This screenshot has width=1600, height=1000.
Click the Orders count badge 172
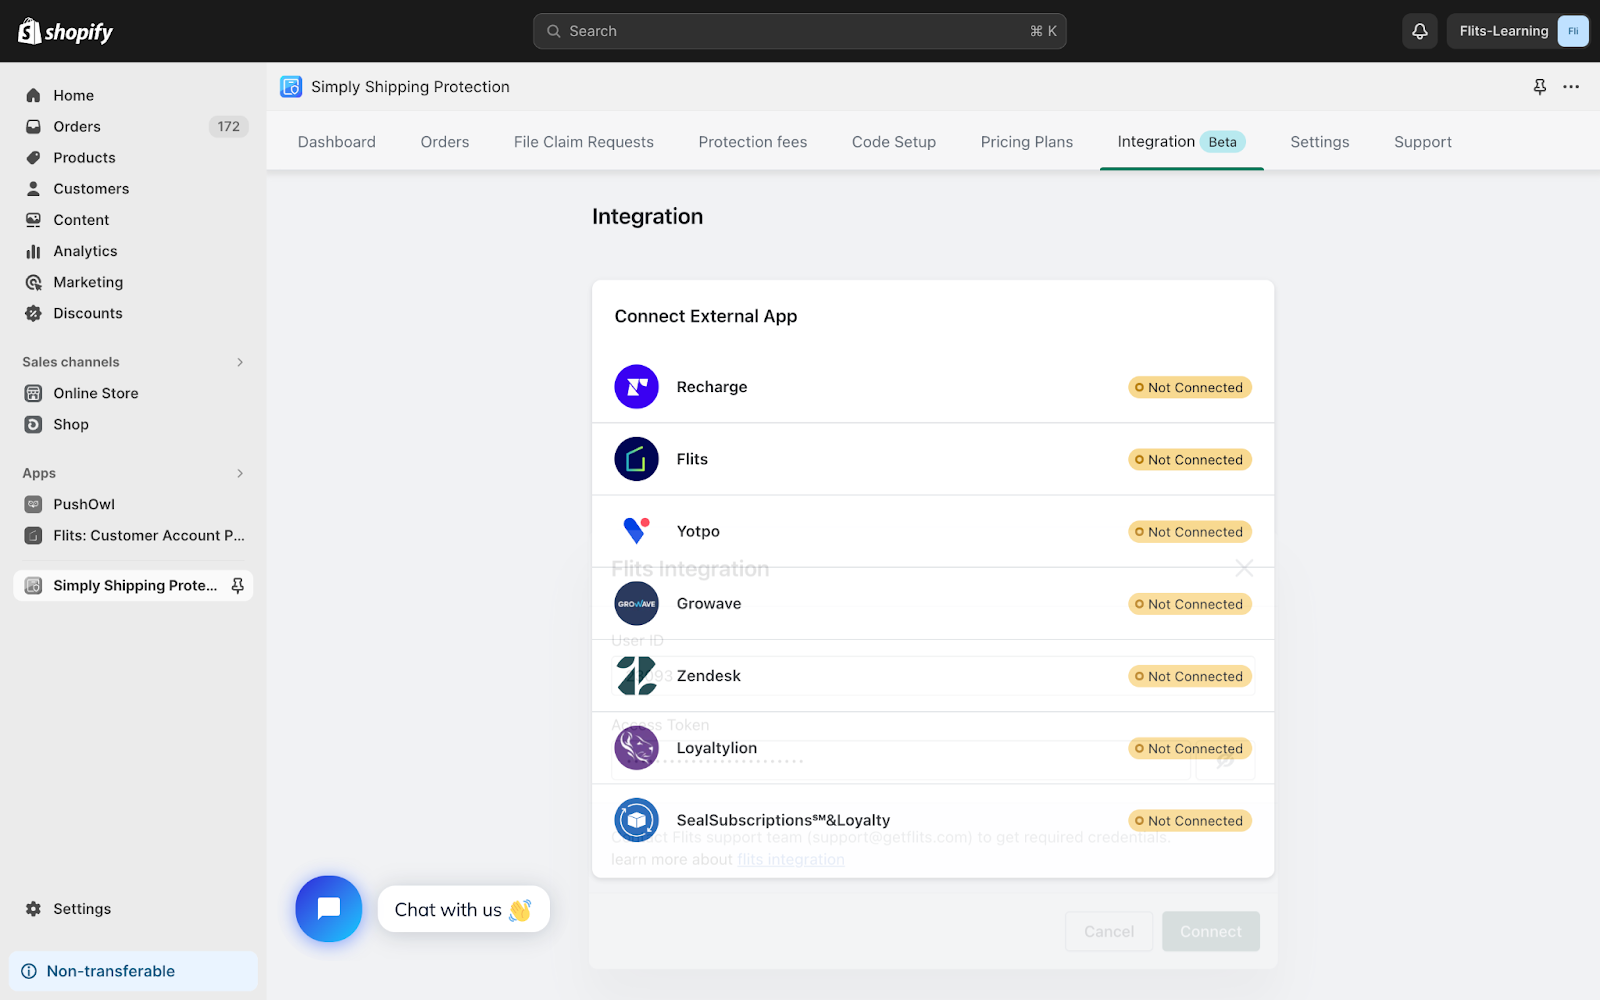point(228,126)
